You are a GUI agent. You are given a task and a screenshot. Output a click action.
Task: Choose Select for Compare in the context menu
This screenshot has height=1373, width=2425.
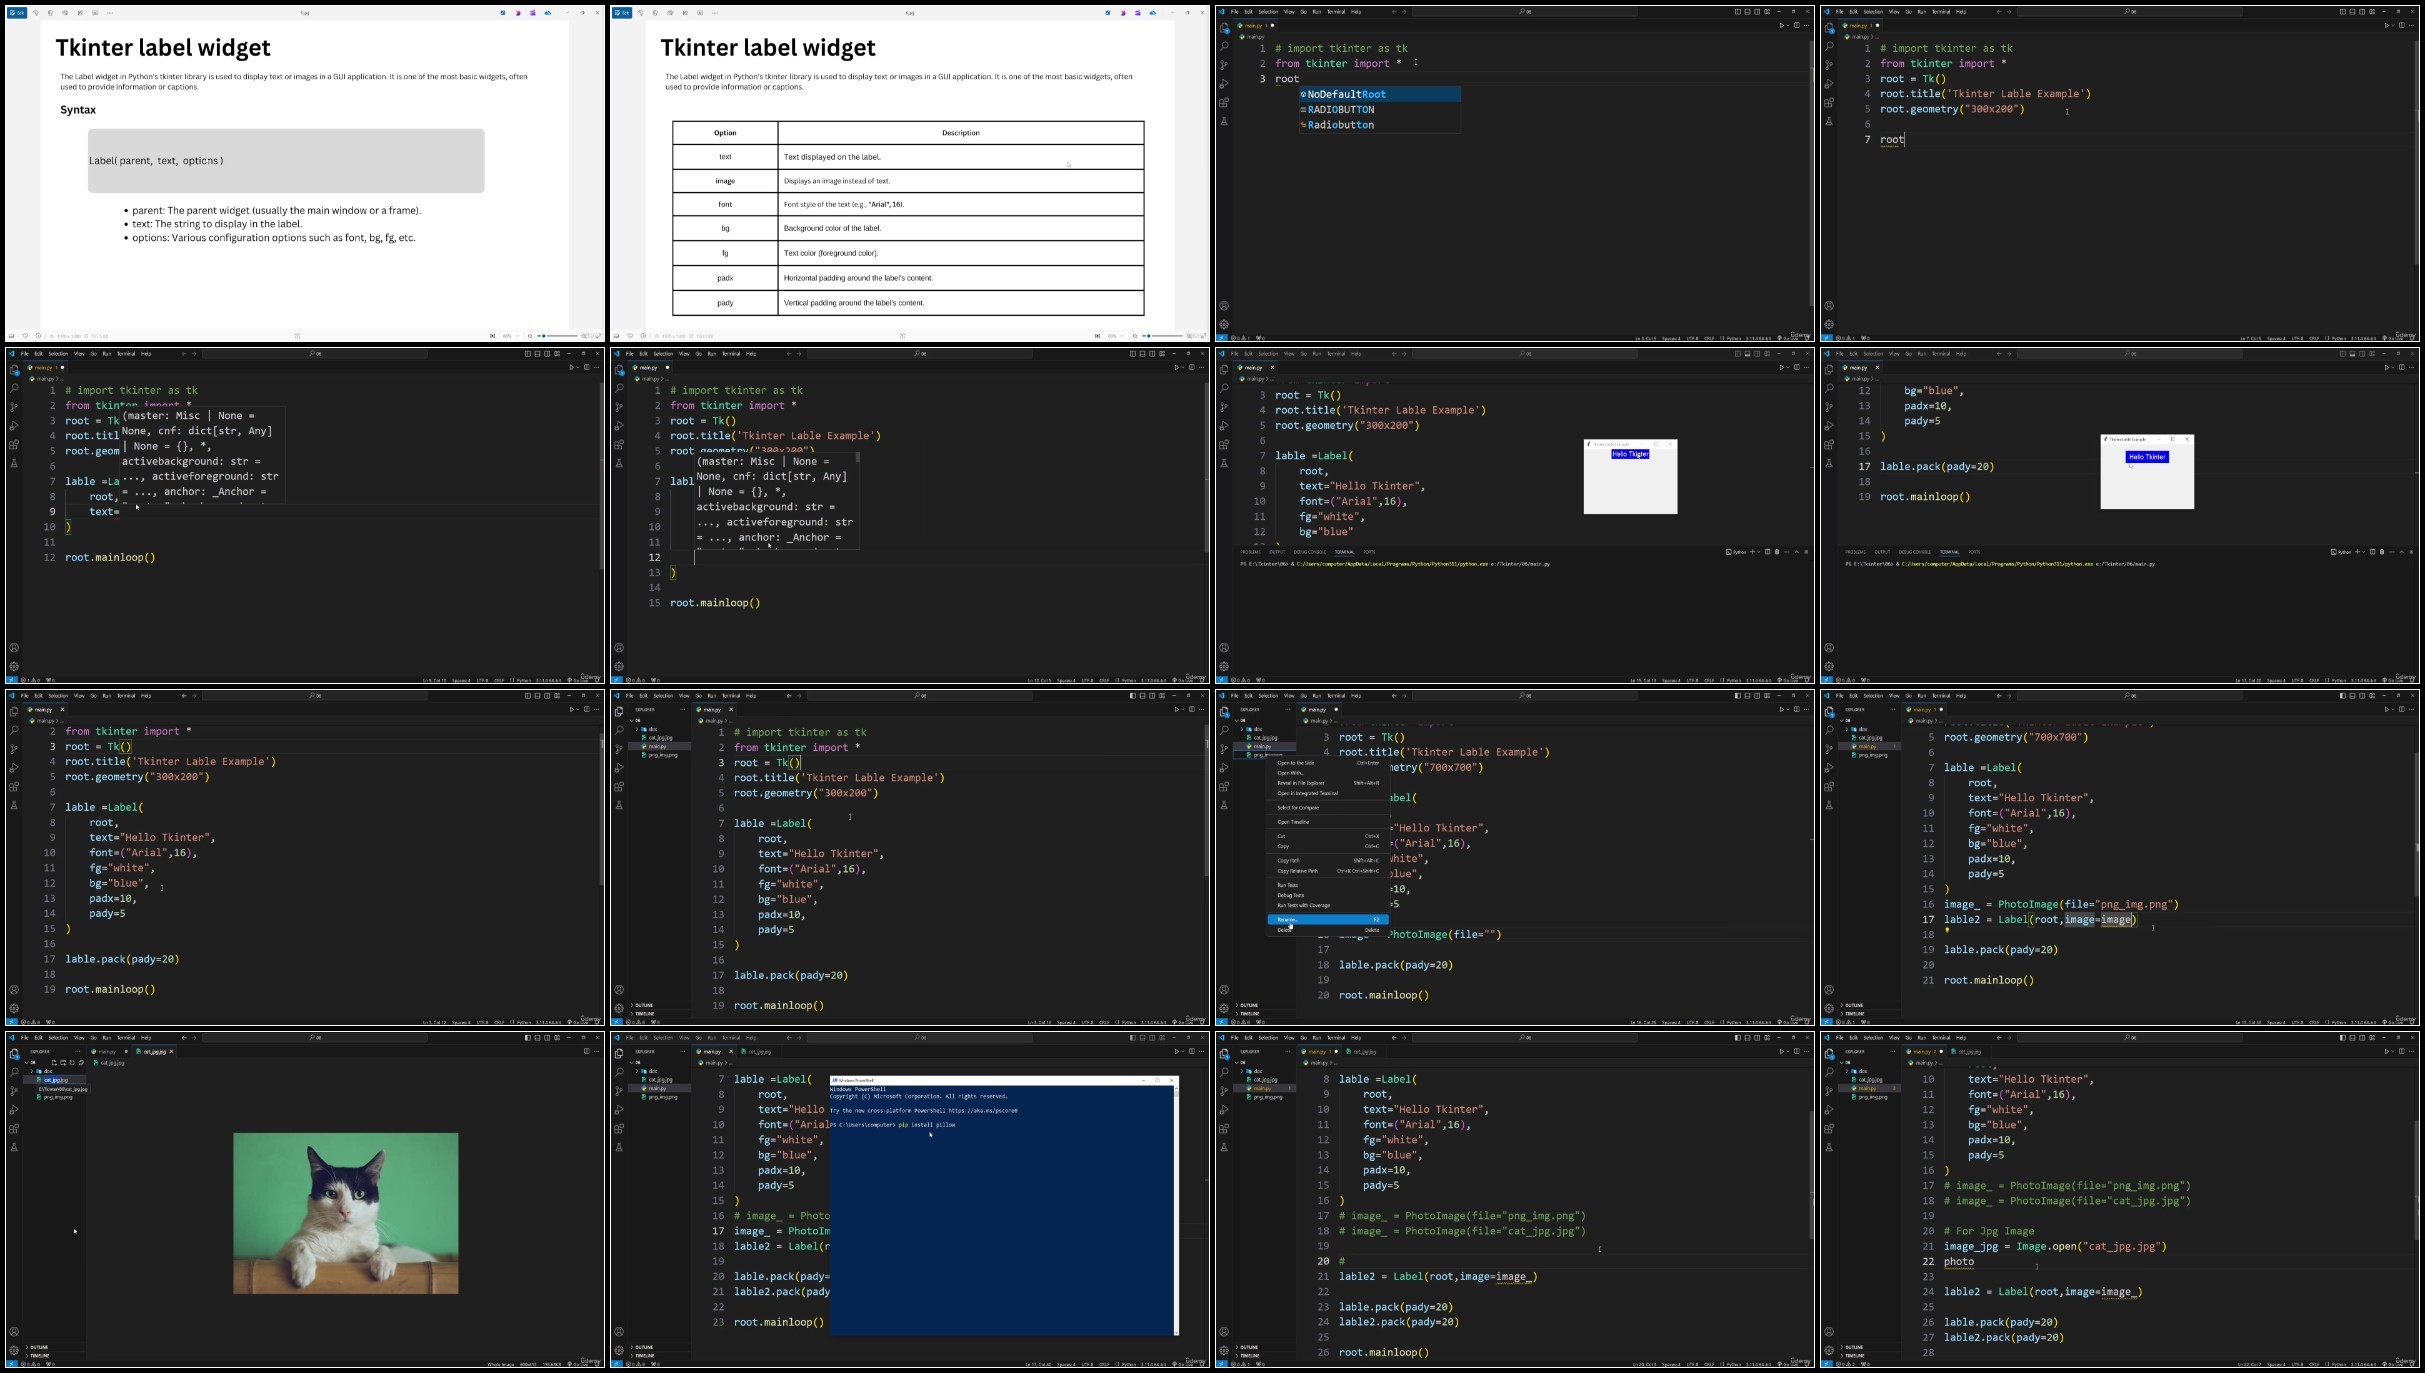tap(1327, 808)
